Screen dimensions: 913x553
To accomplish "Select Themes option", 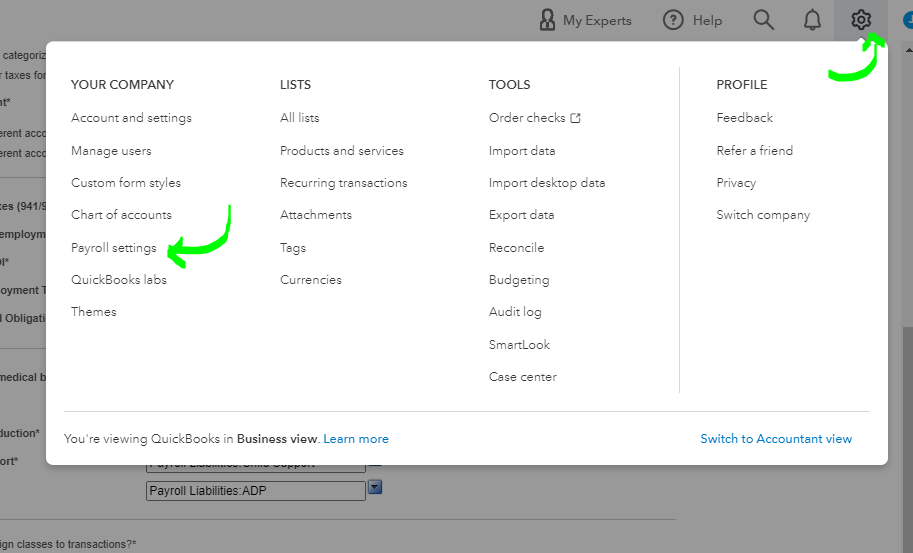I will [94, 312].
